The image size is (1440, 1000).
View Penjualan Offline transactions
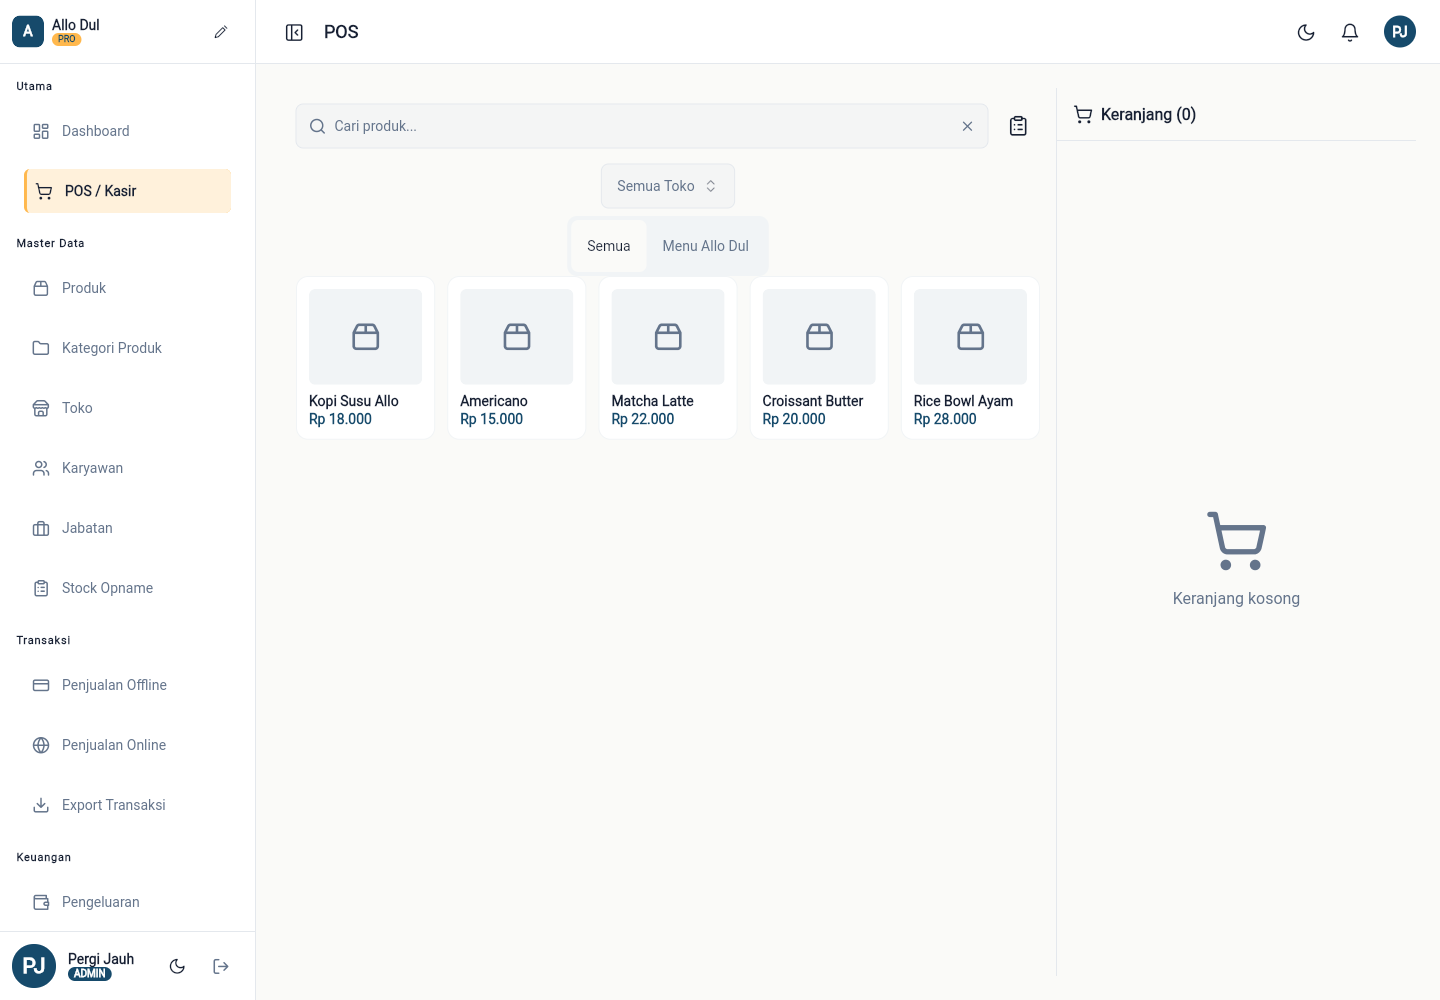click(x=128, y=685)
